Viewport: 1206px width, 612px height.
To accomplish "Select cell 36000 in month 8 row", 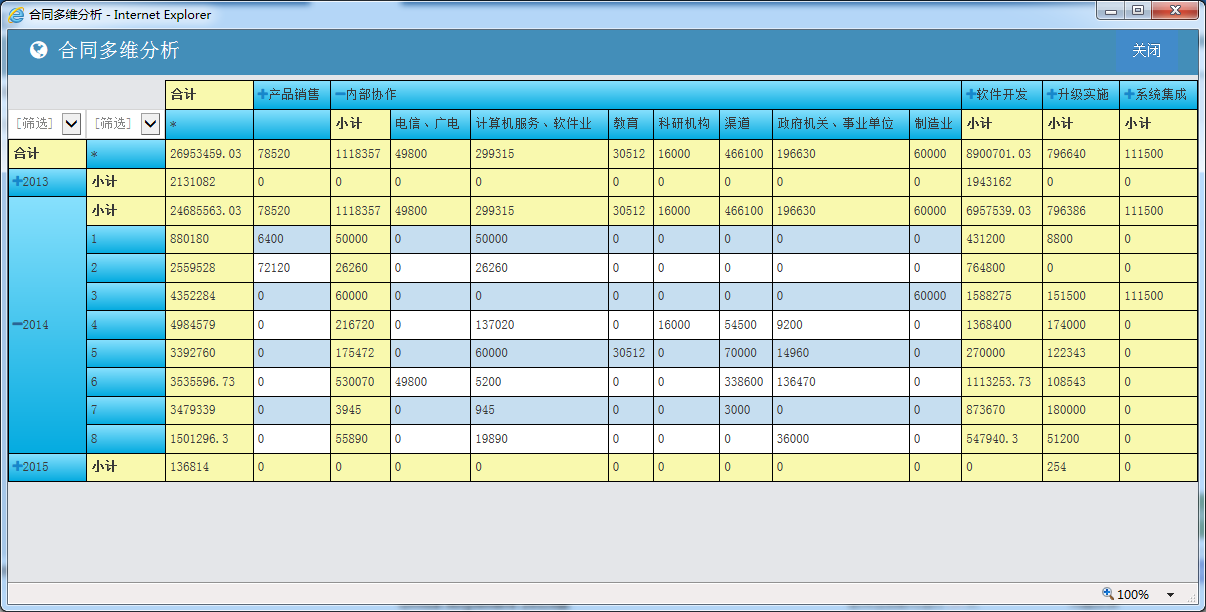I will pos(841,438).
